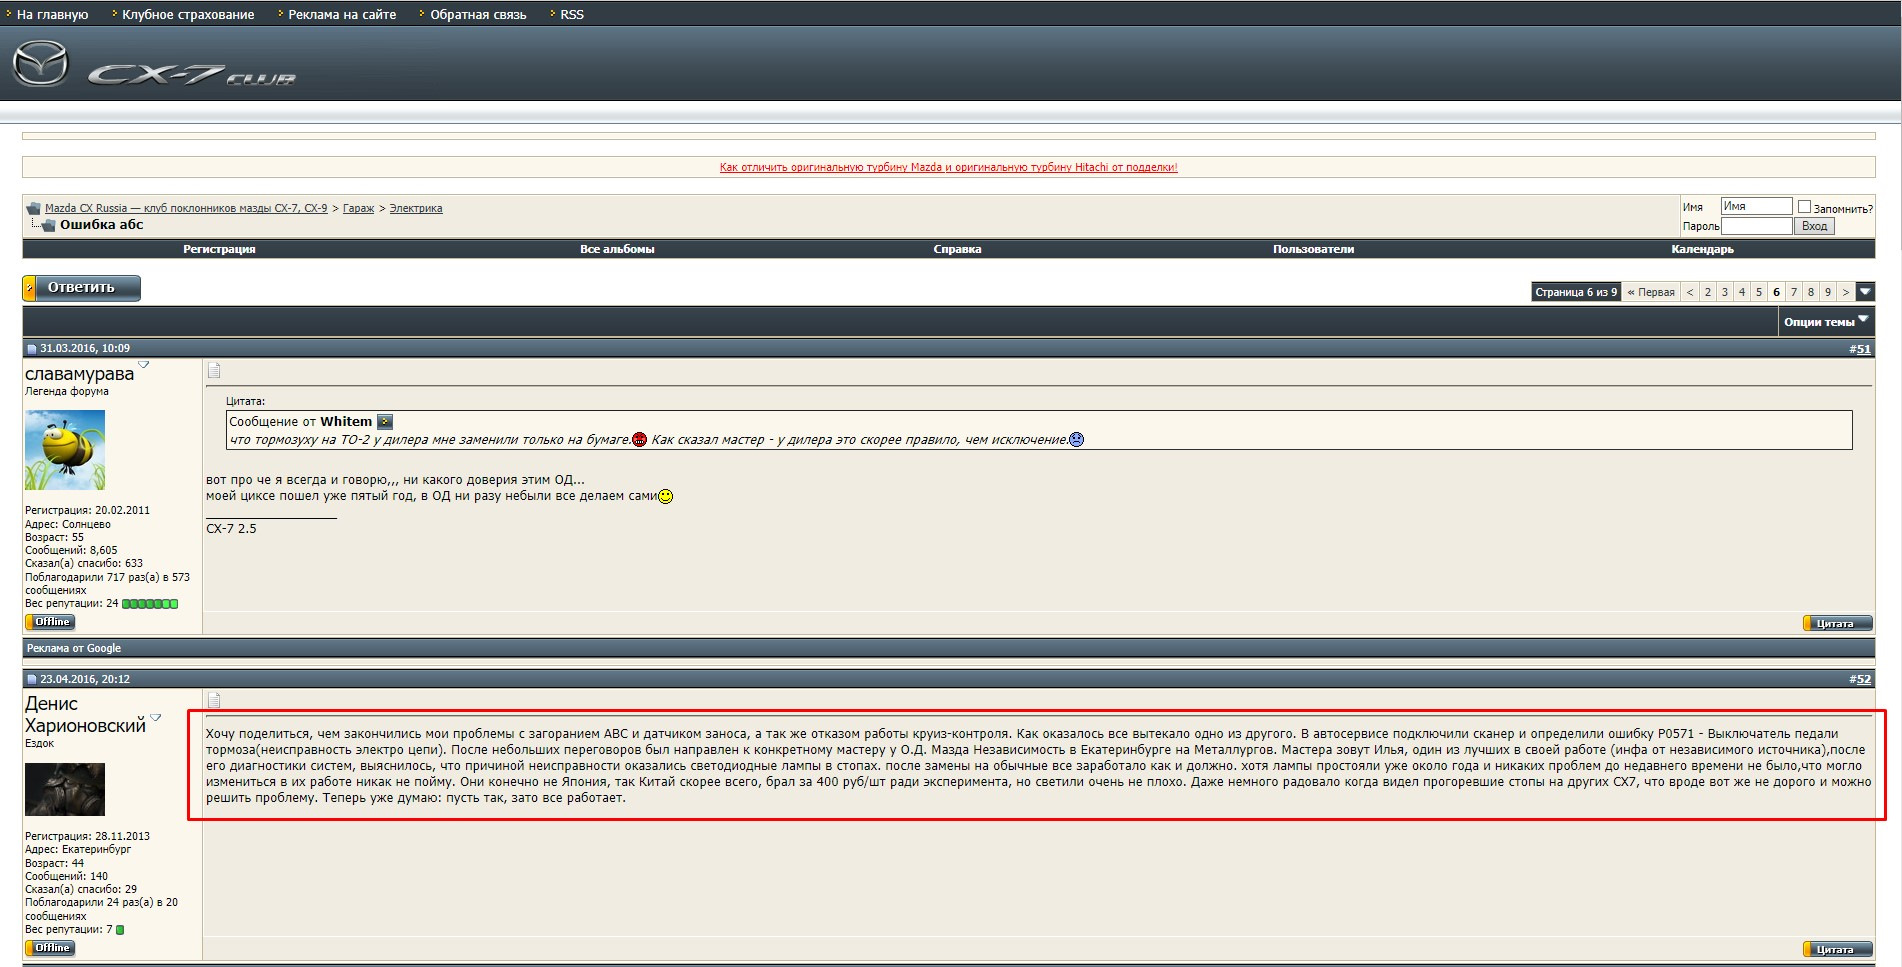Screen dimensions: 1902x967
Task: Click into the Пароль password field
Action: 1755,226
